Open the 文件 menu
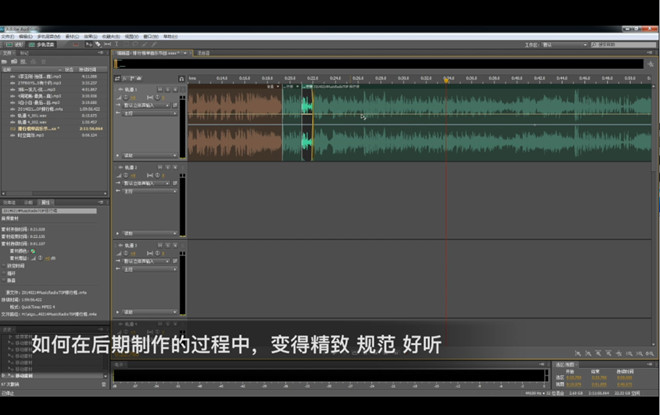660x415 pixels. pyautogui.click(x=11, y=36)
